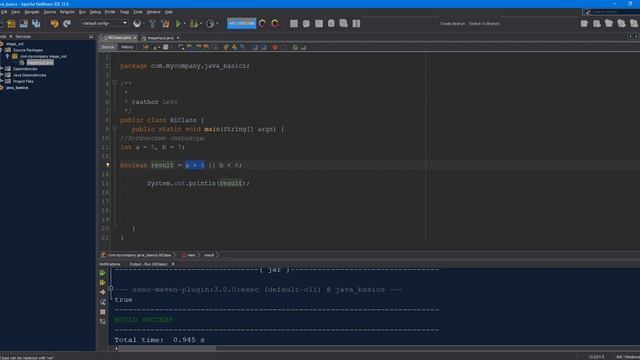Click the orange Undo arrow icon

(x=54, y=24)
